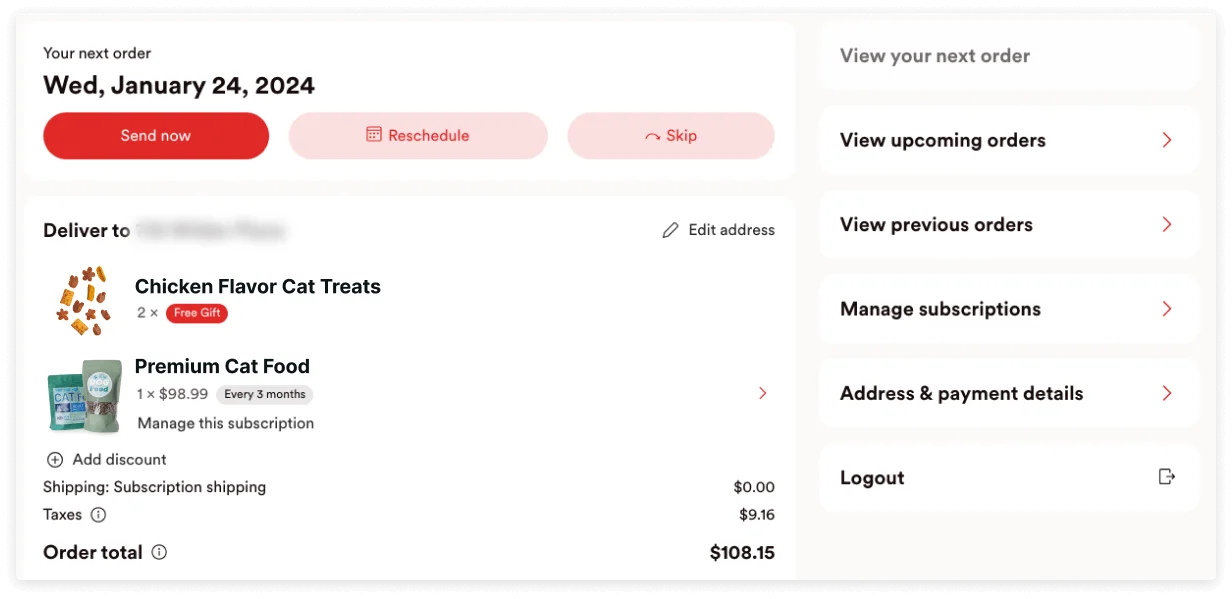Click the Logout exit icon

pos(1166,477)
